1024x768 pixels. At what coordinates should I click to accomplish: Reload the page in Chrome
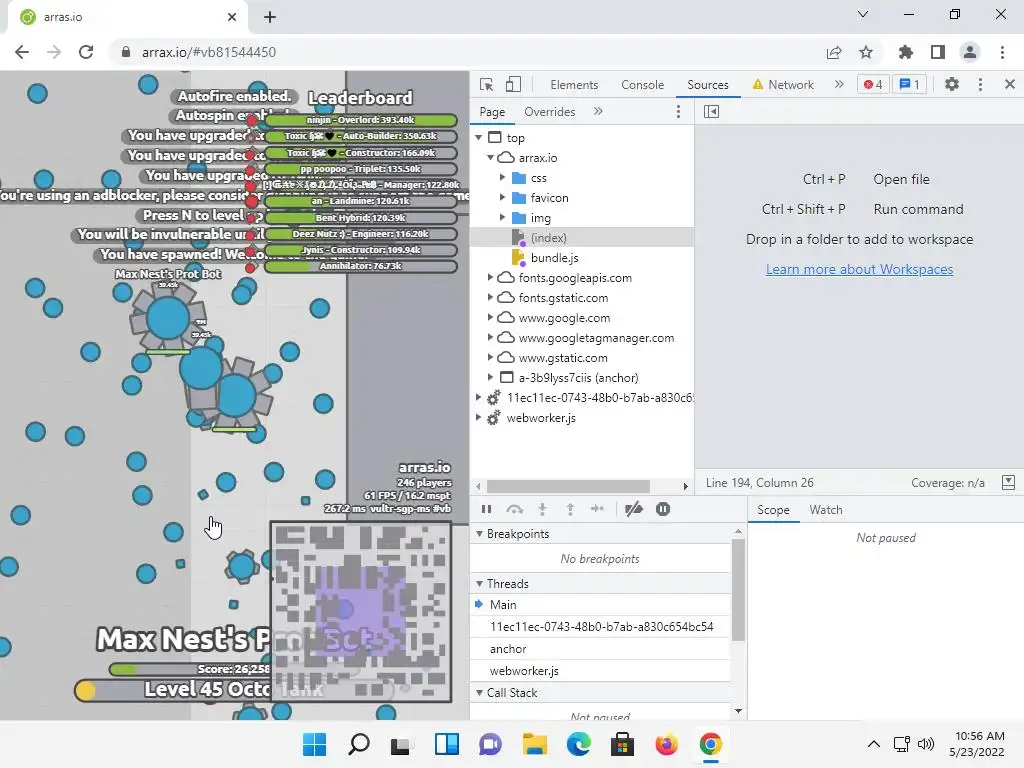[x=86, y=52]
